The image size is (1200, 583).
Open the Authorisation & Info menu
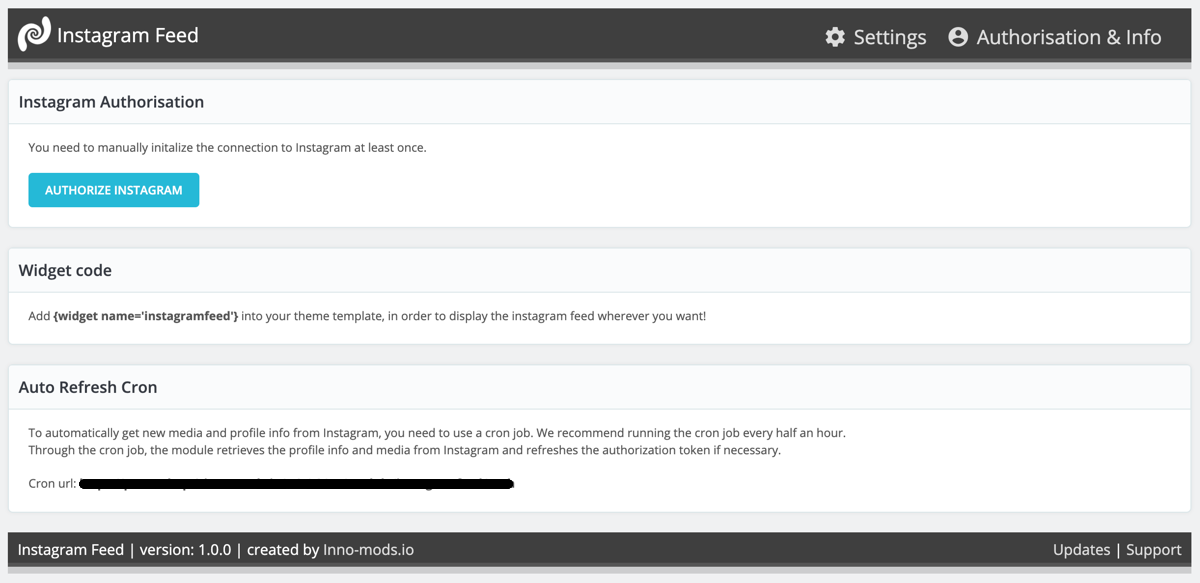(x=1069, y=36)
